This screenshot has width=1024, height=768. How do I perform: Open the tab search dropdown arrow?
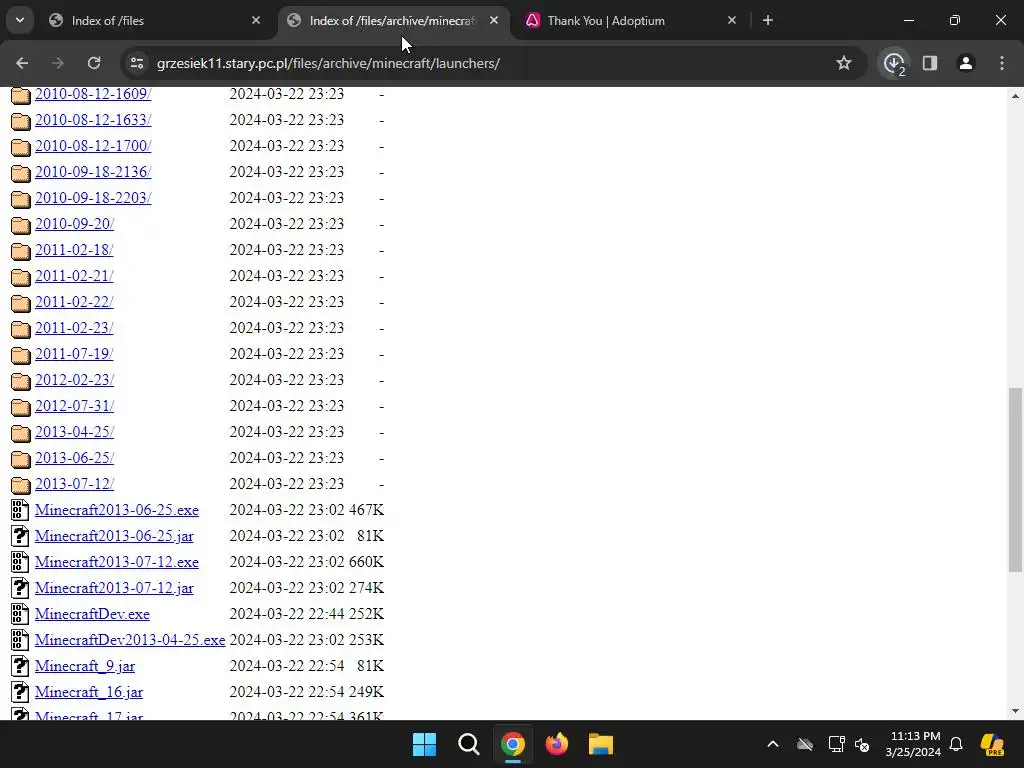coord(20,20)
